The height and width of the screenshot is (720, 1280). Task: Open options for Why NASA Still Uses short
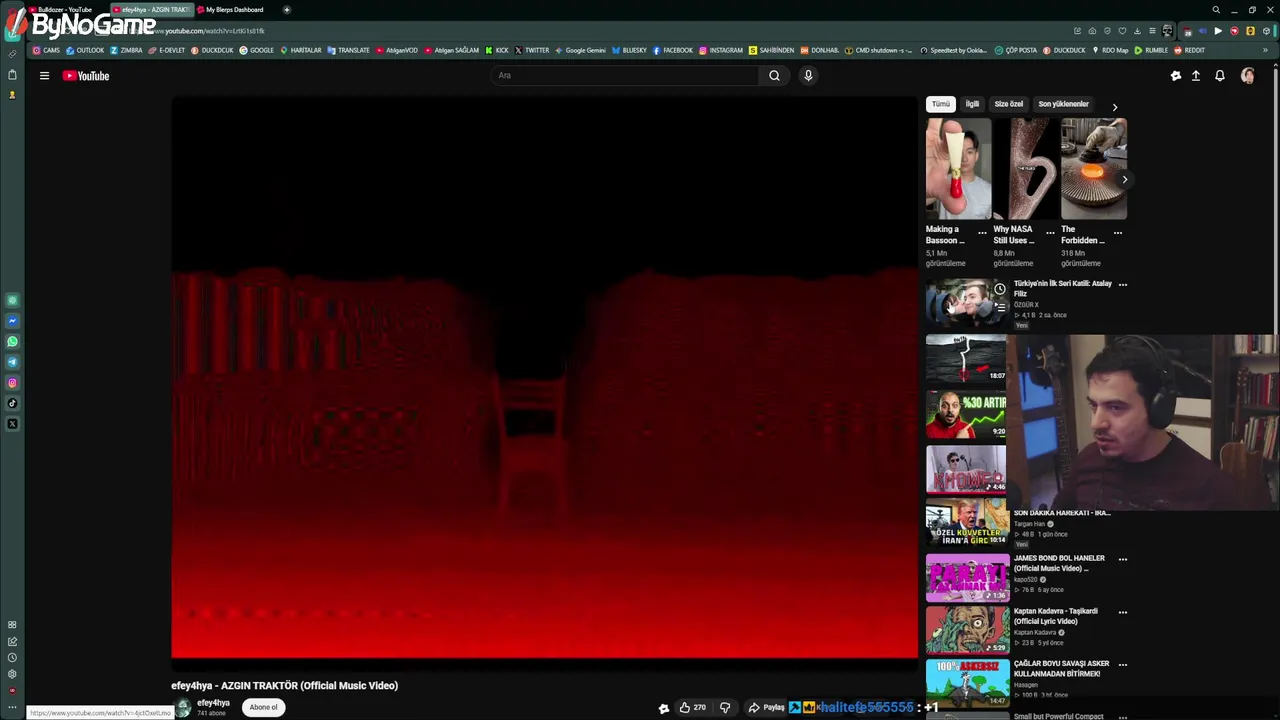[x=1050, y=233]
